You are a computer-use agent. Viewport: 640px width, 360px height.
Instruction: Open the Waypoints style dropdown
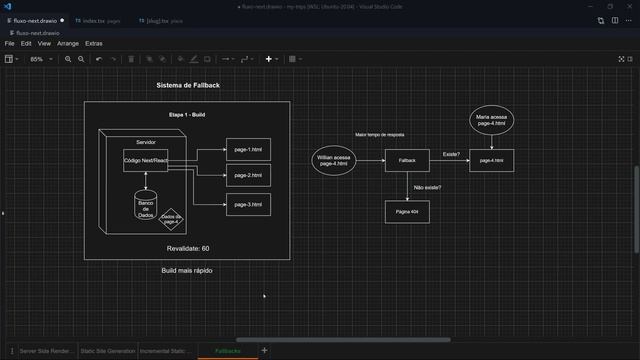(x=247, y=59)
